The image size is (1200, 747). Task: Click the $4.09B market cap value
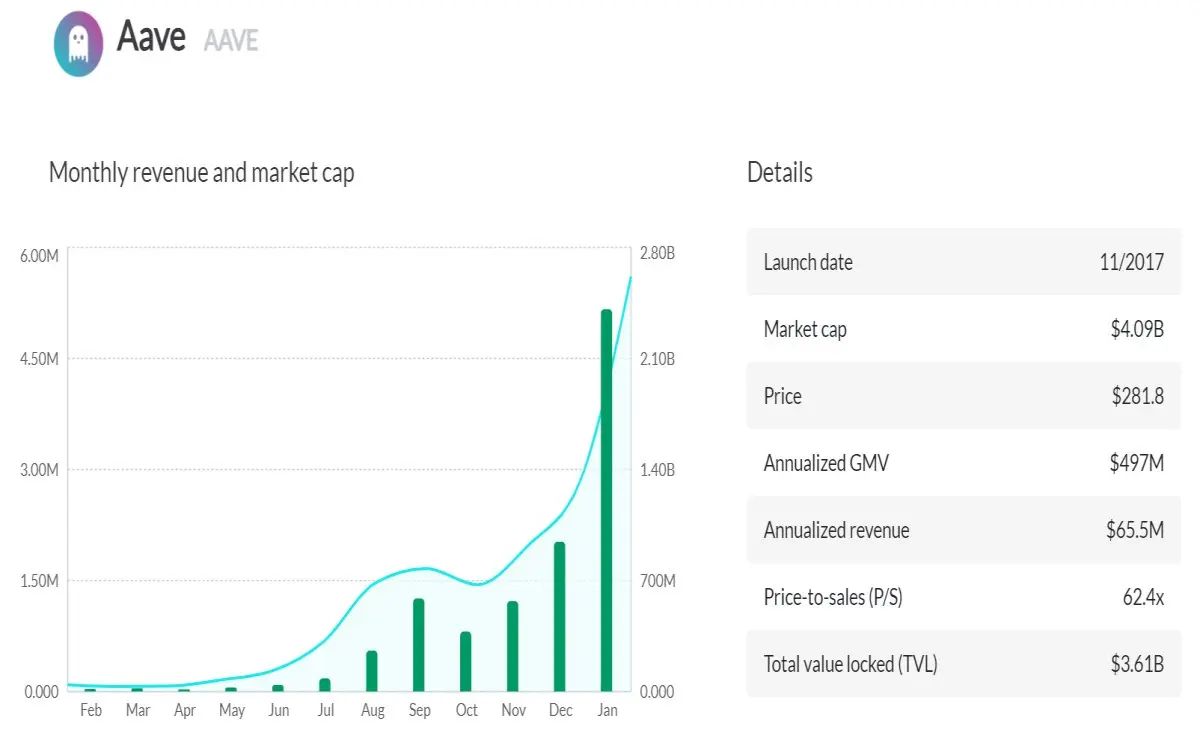point(1137,329)
